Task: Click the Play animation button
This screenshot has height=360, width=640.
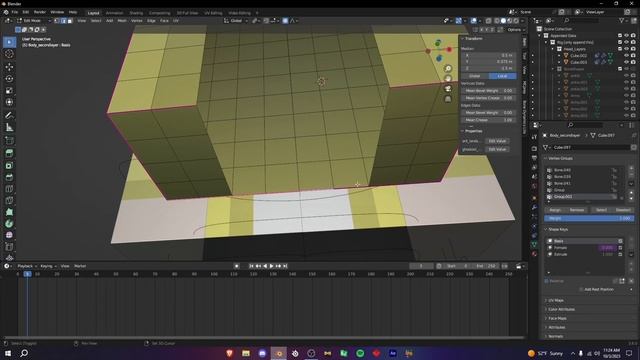Action: tap(271, 266)
